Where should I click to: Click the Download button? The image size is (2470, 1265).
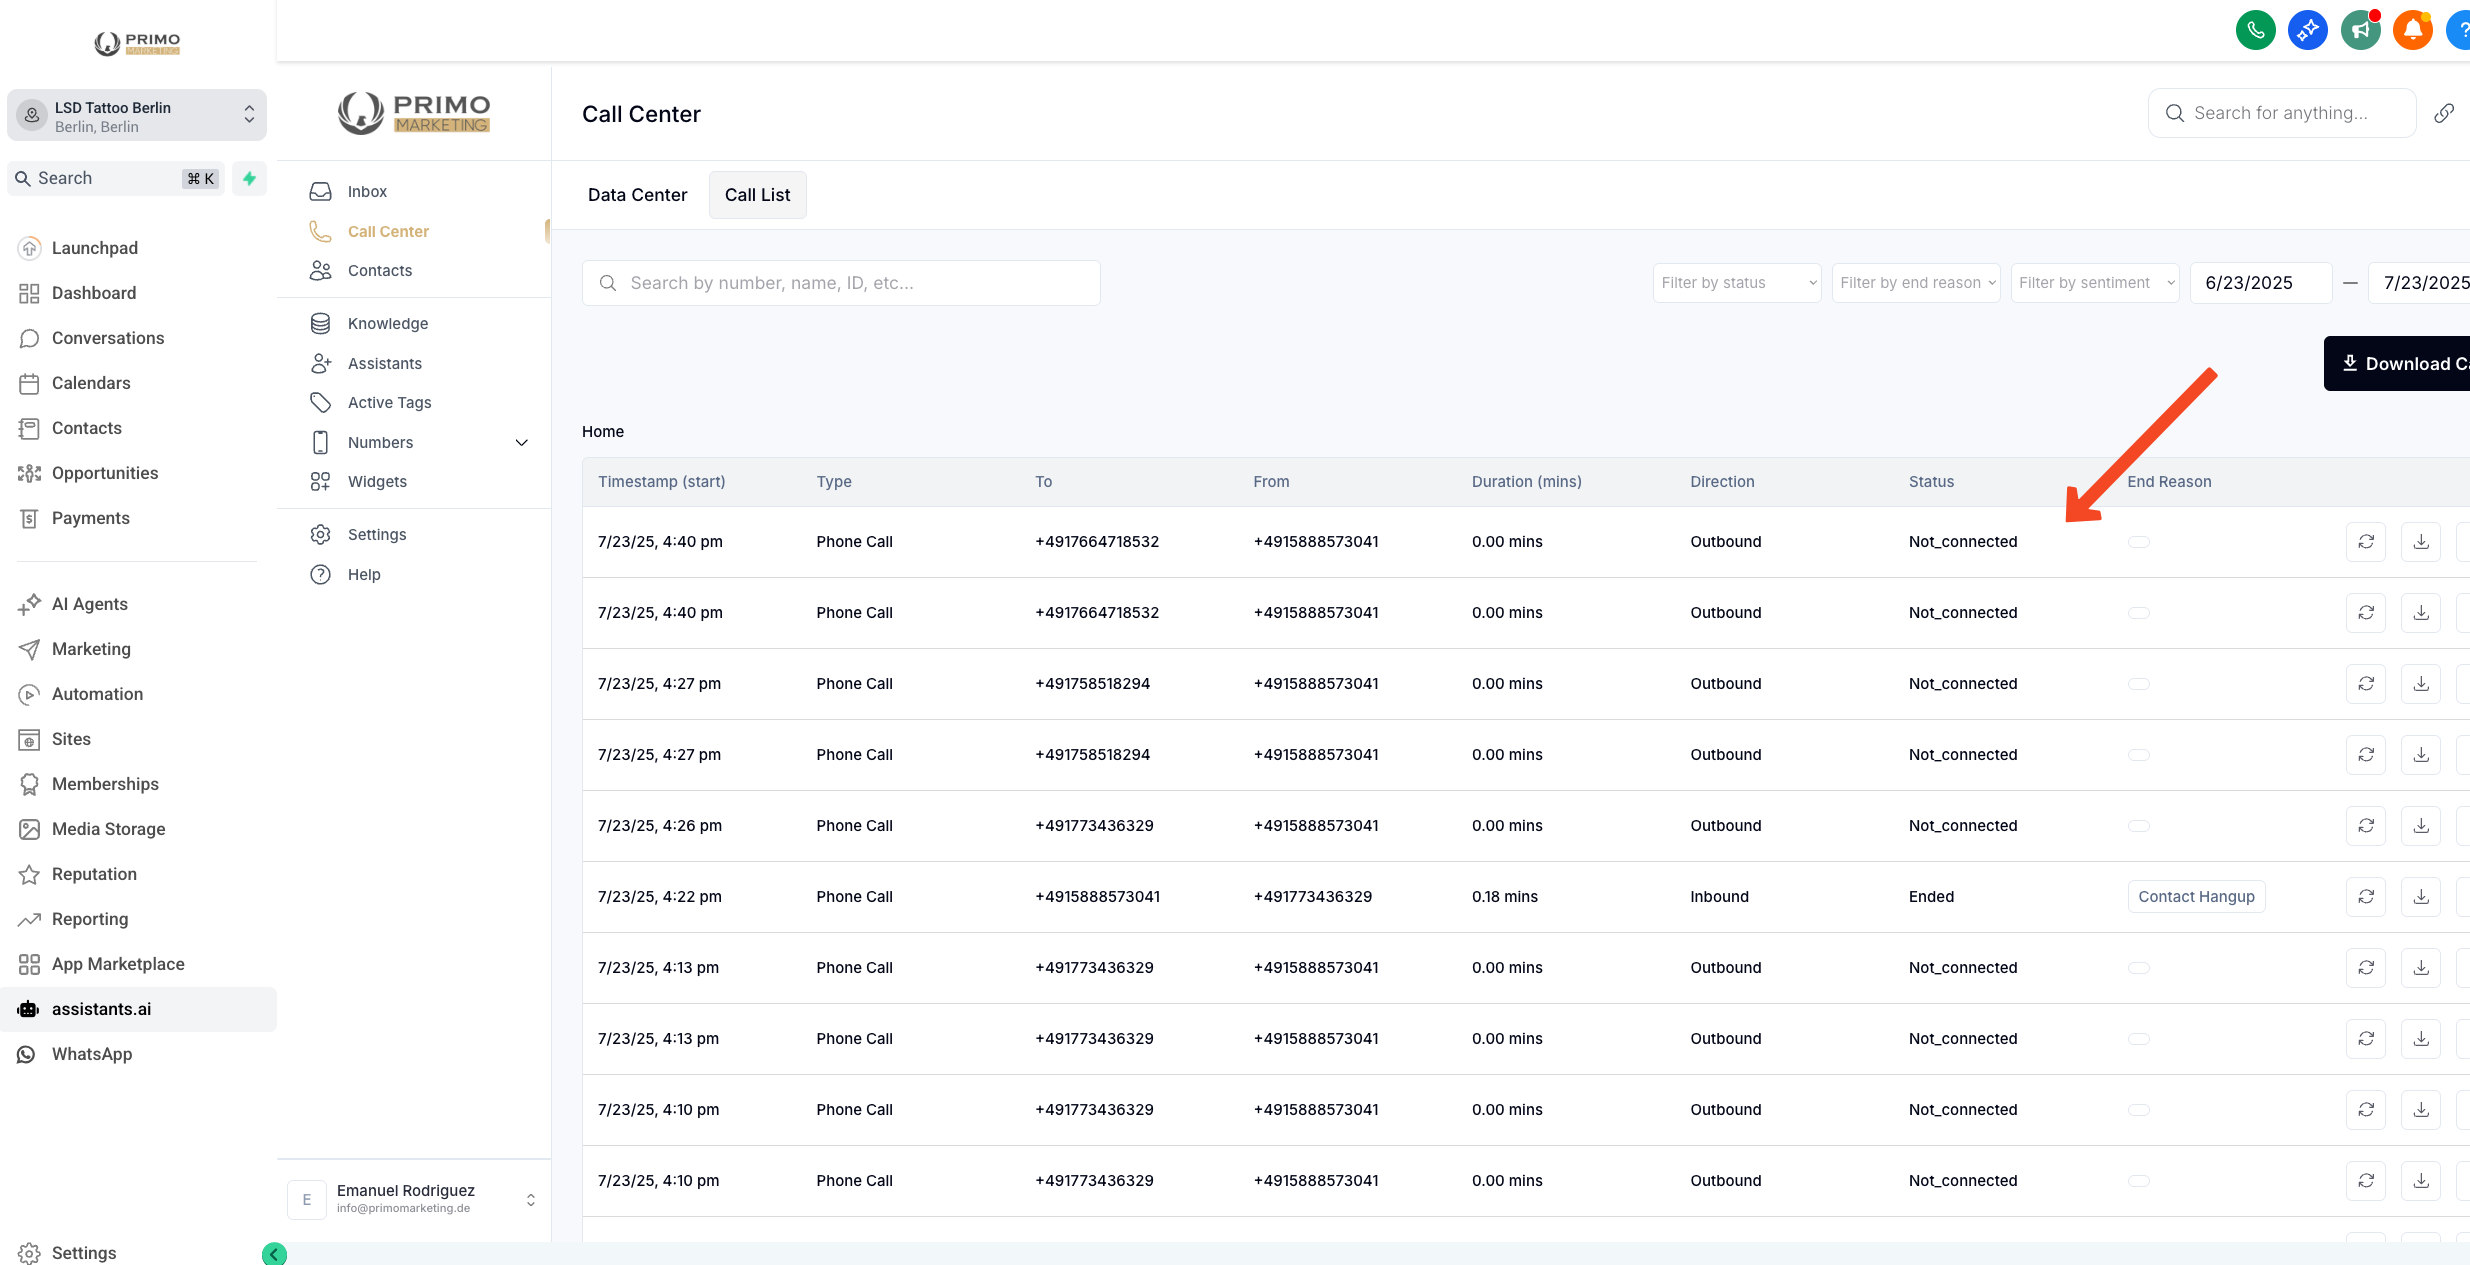(x=2400, y=364)
